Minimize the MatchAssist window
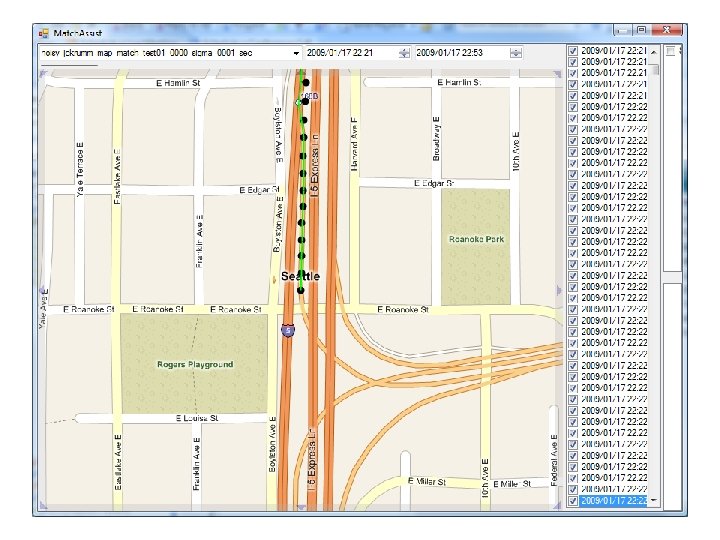This screenshot has height=540, width=720. click(x=623, y=30)
